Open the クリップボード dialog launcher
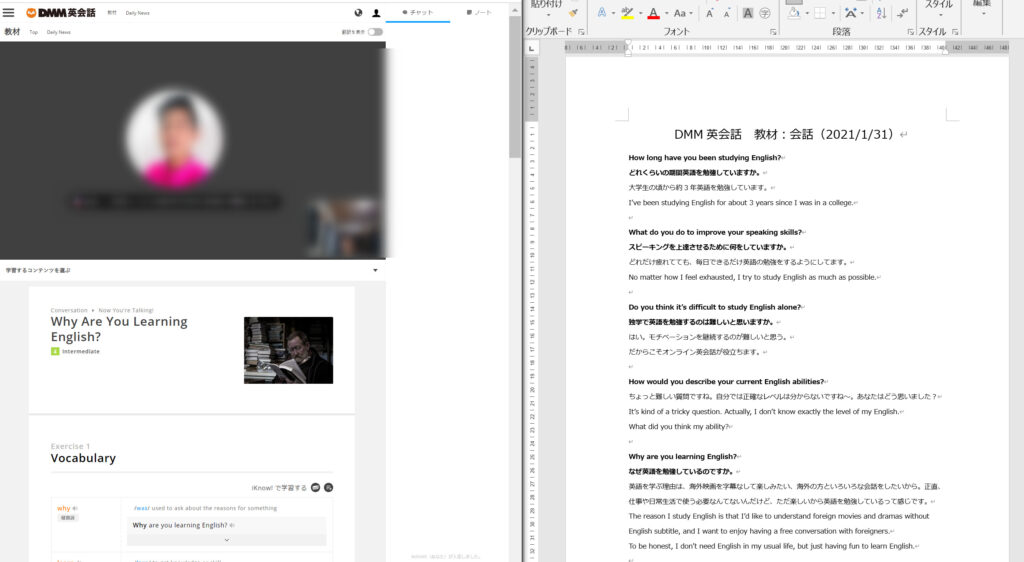The image size is (1024, 562). 581,31
